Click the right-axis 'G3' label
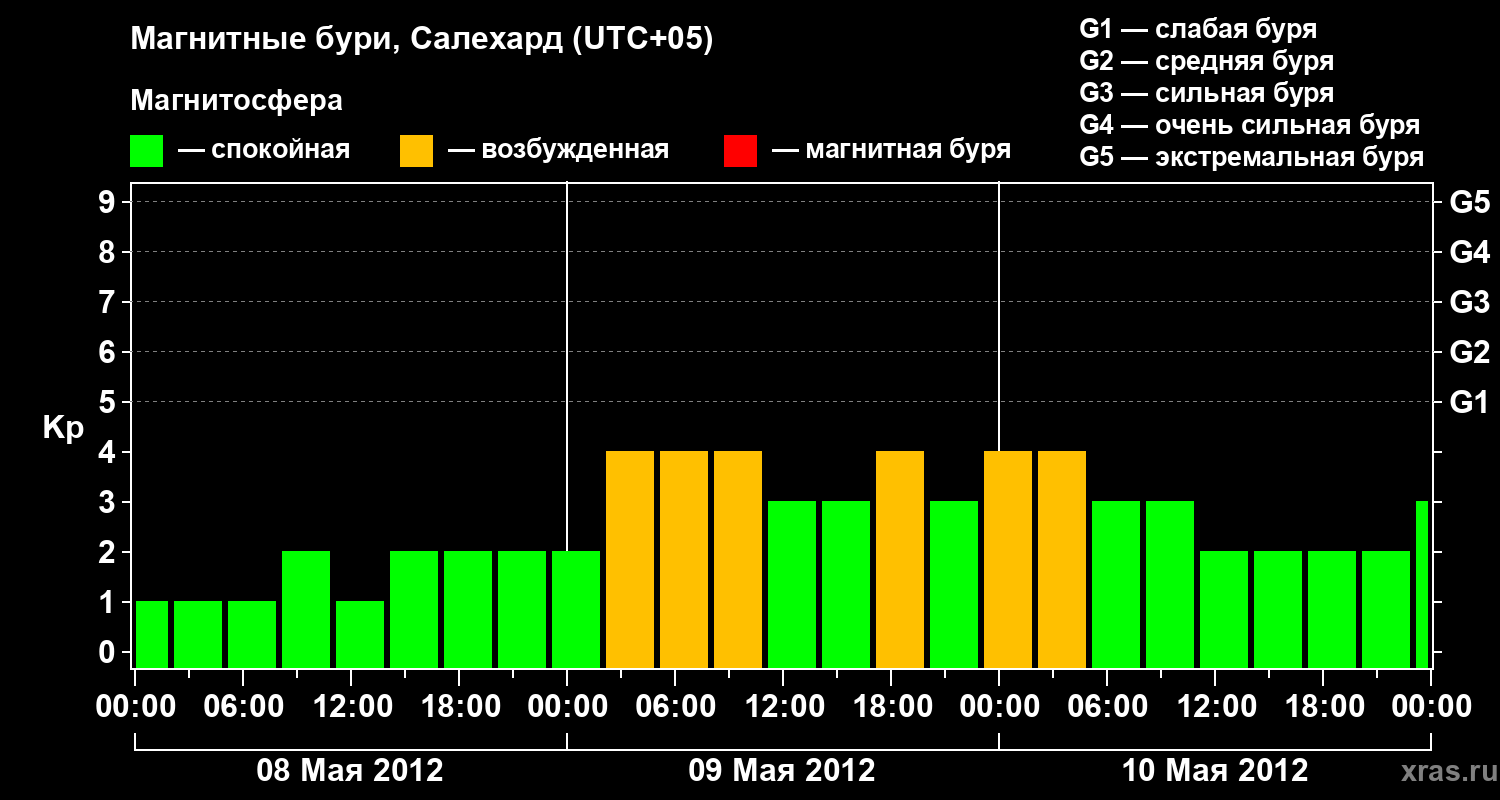Viewport: 1500px width, 800px height. click(x=1469, y=302)
